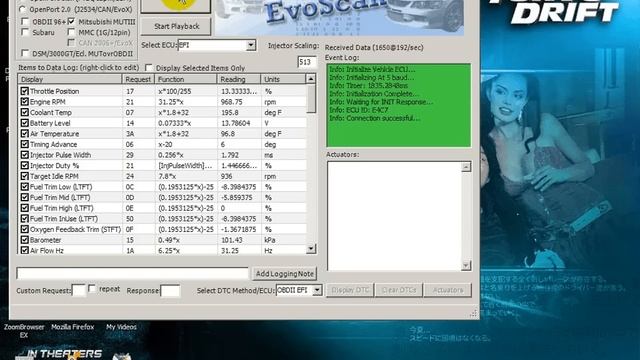Image resolution: width=640 pixels, height=360 pixels.
Task: Toggle the DSM/3000GT/Ed. MUTovrOBDII checkbox
Action: (25, 53)
